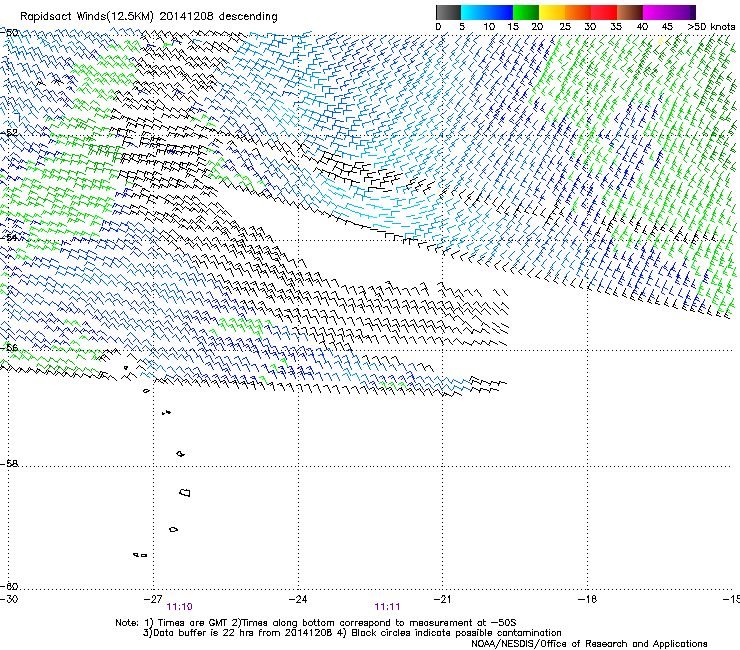
Task: Click the chart title 'Rapidscat Winds(12.5KM) 20141208 descending'
Action: 149,16
